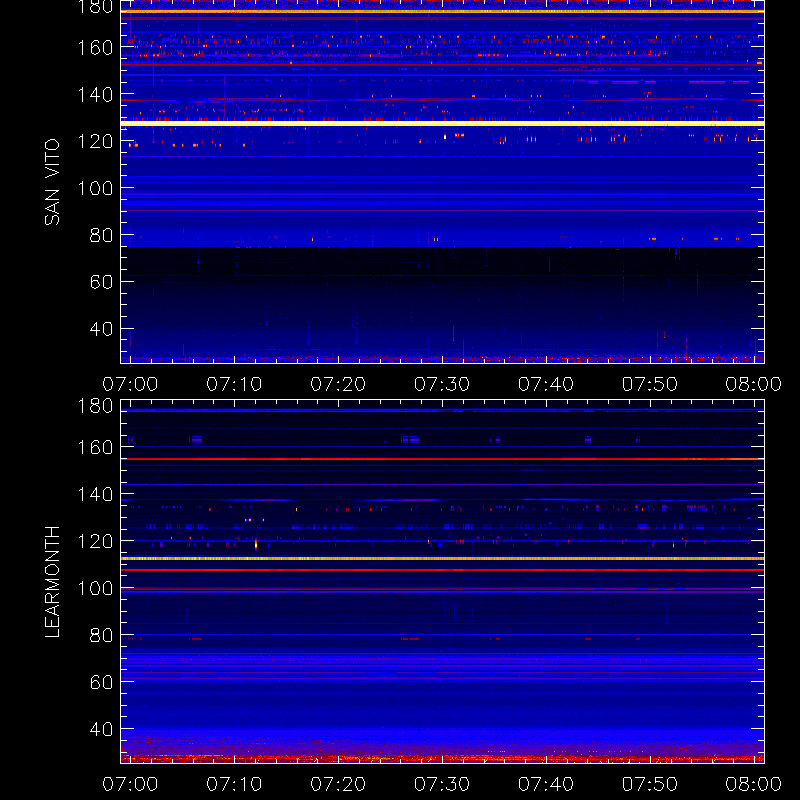Click 07:10 time label under LEARMONTH plot
800x800 pixels.
coord(234,784)
